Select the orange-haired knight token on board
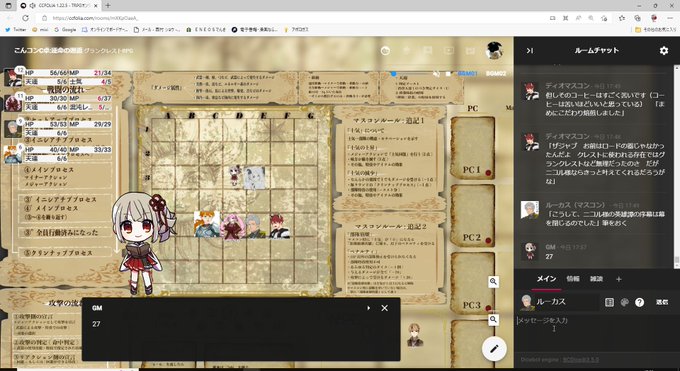The height and width of the screenshot is (371, 680). [x=206, y=224]
